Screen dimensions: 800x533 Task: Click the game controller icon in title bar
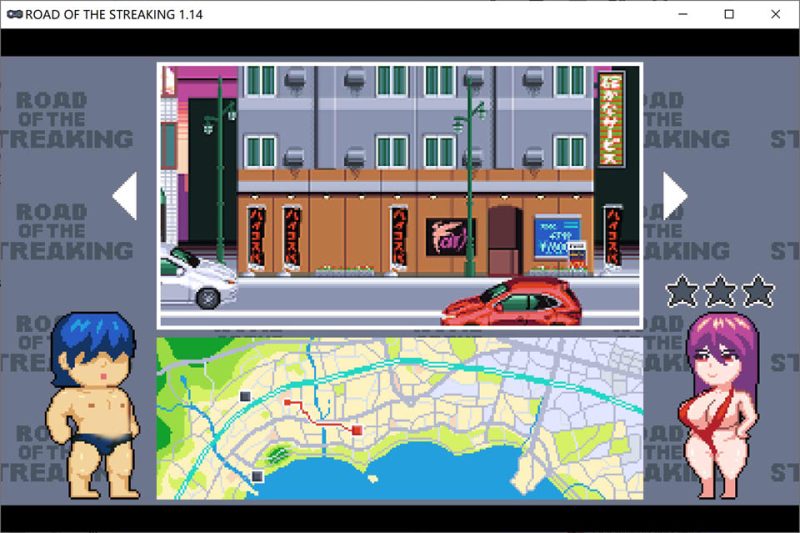click(13, 14)
